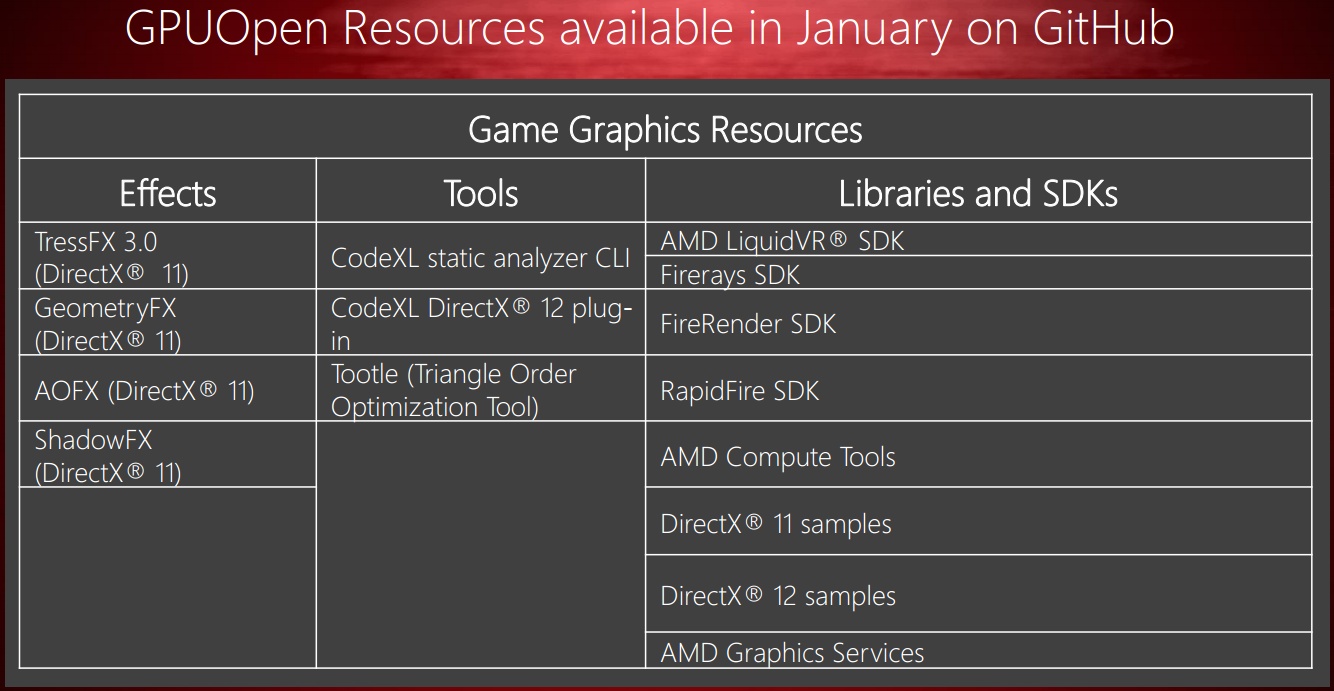Click the 'DirectX 12 samples' row
Screen dimensions: 1334x691
(x=979, y=594)
